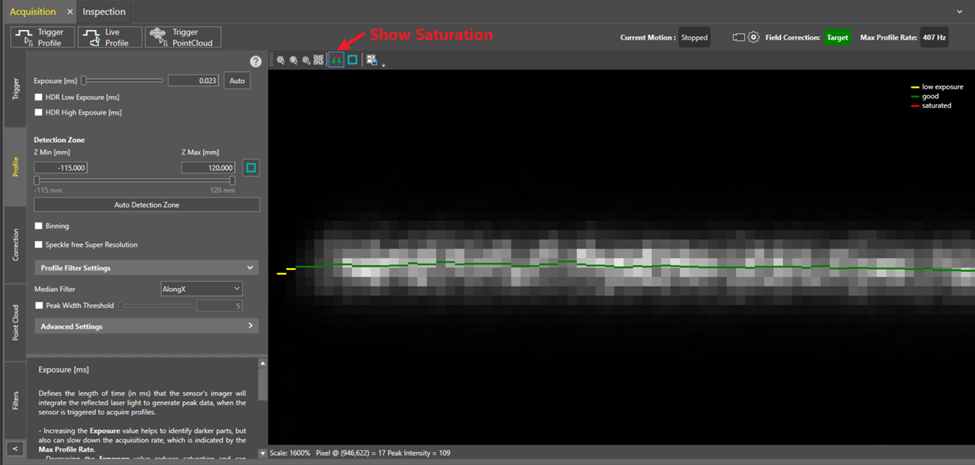Open the Median Filter AlongX dropdown

click(201, 289)
